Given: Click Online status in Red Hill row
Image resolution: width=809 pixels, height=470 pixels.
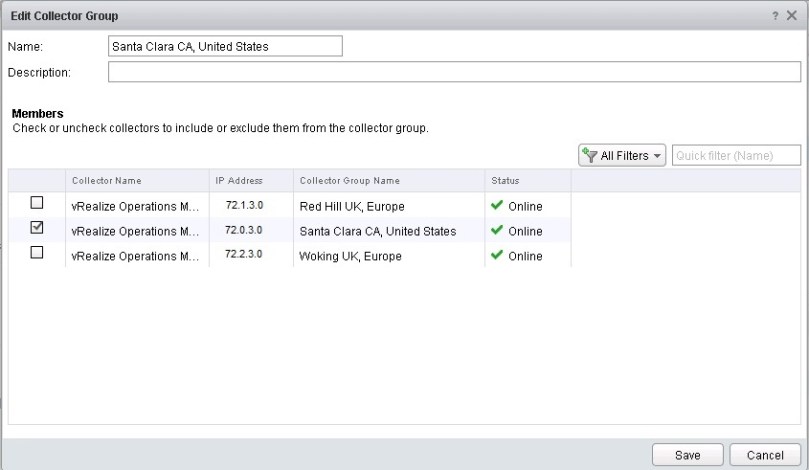Looking at the screenshot, I should [525, 206].
